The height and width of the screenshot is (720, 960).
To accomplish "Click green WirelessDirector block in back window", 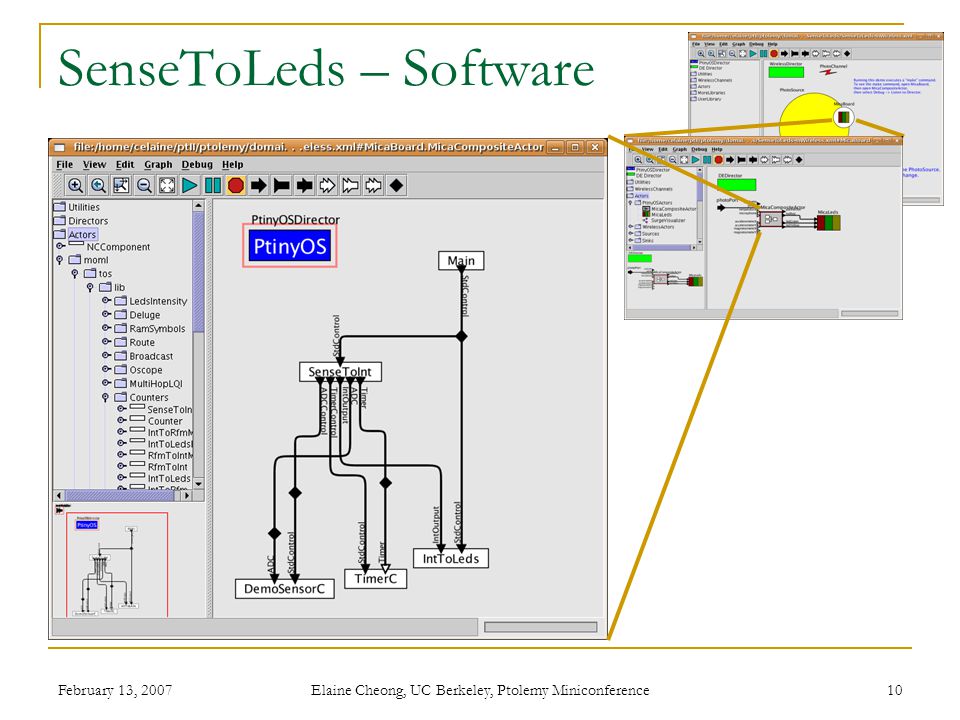I will pos(786,72).
